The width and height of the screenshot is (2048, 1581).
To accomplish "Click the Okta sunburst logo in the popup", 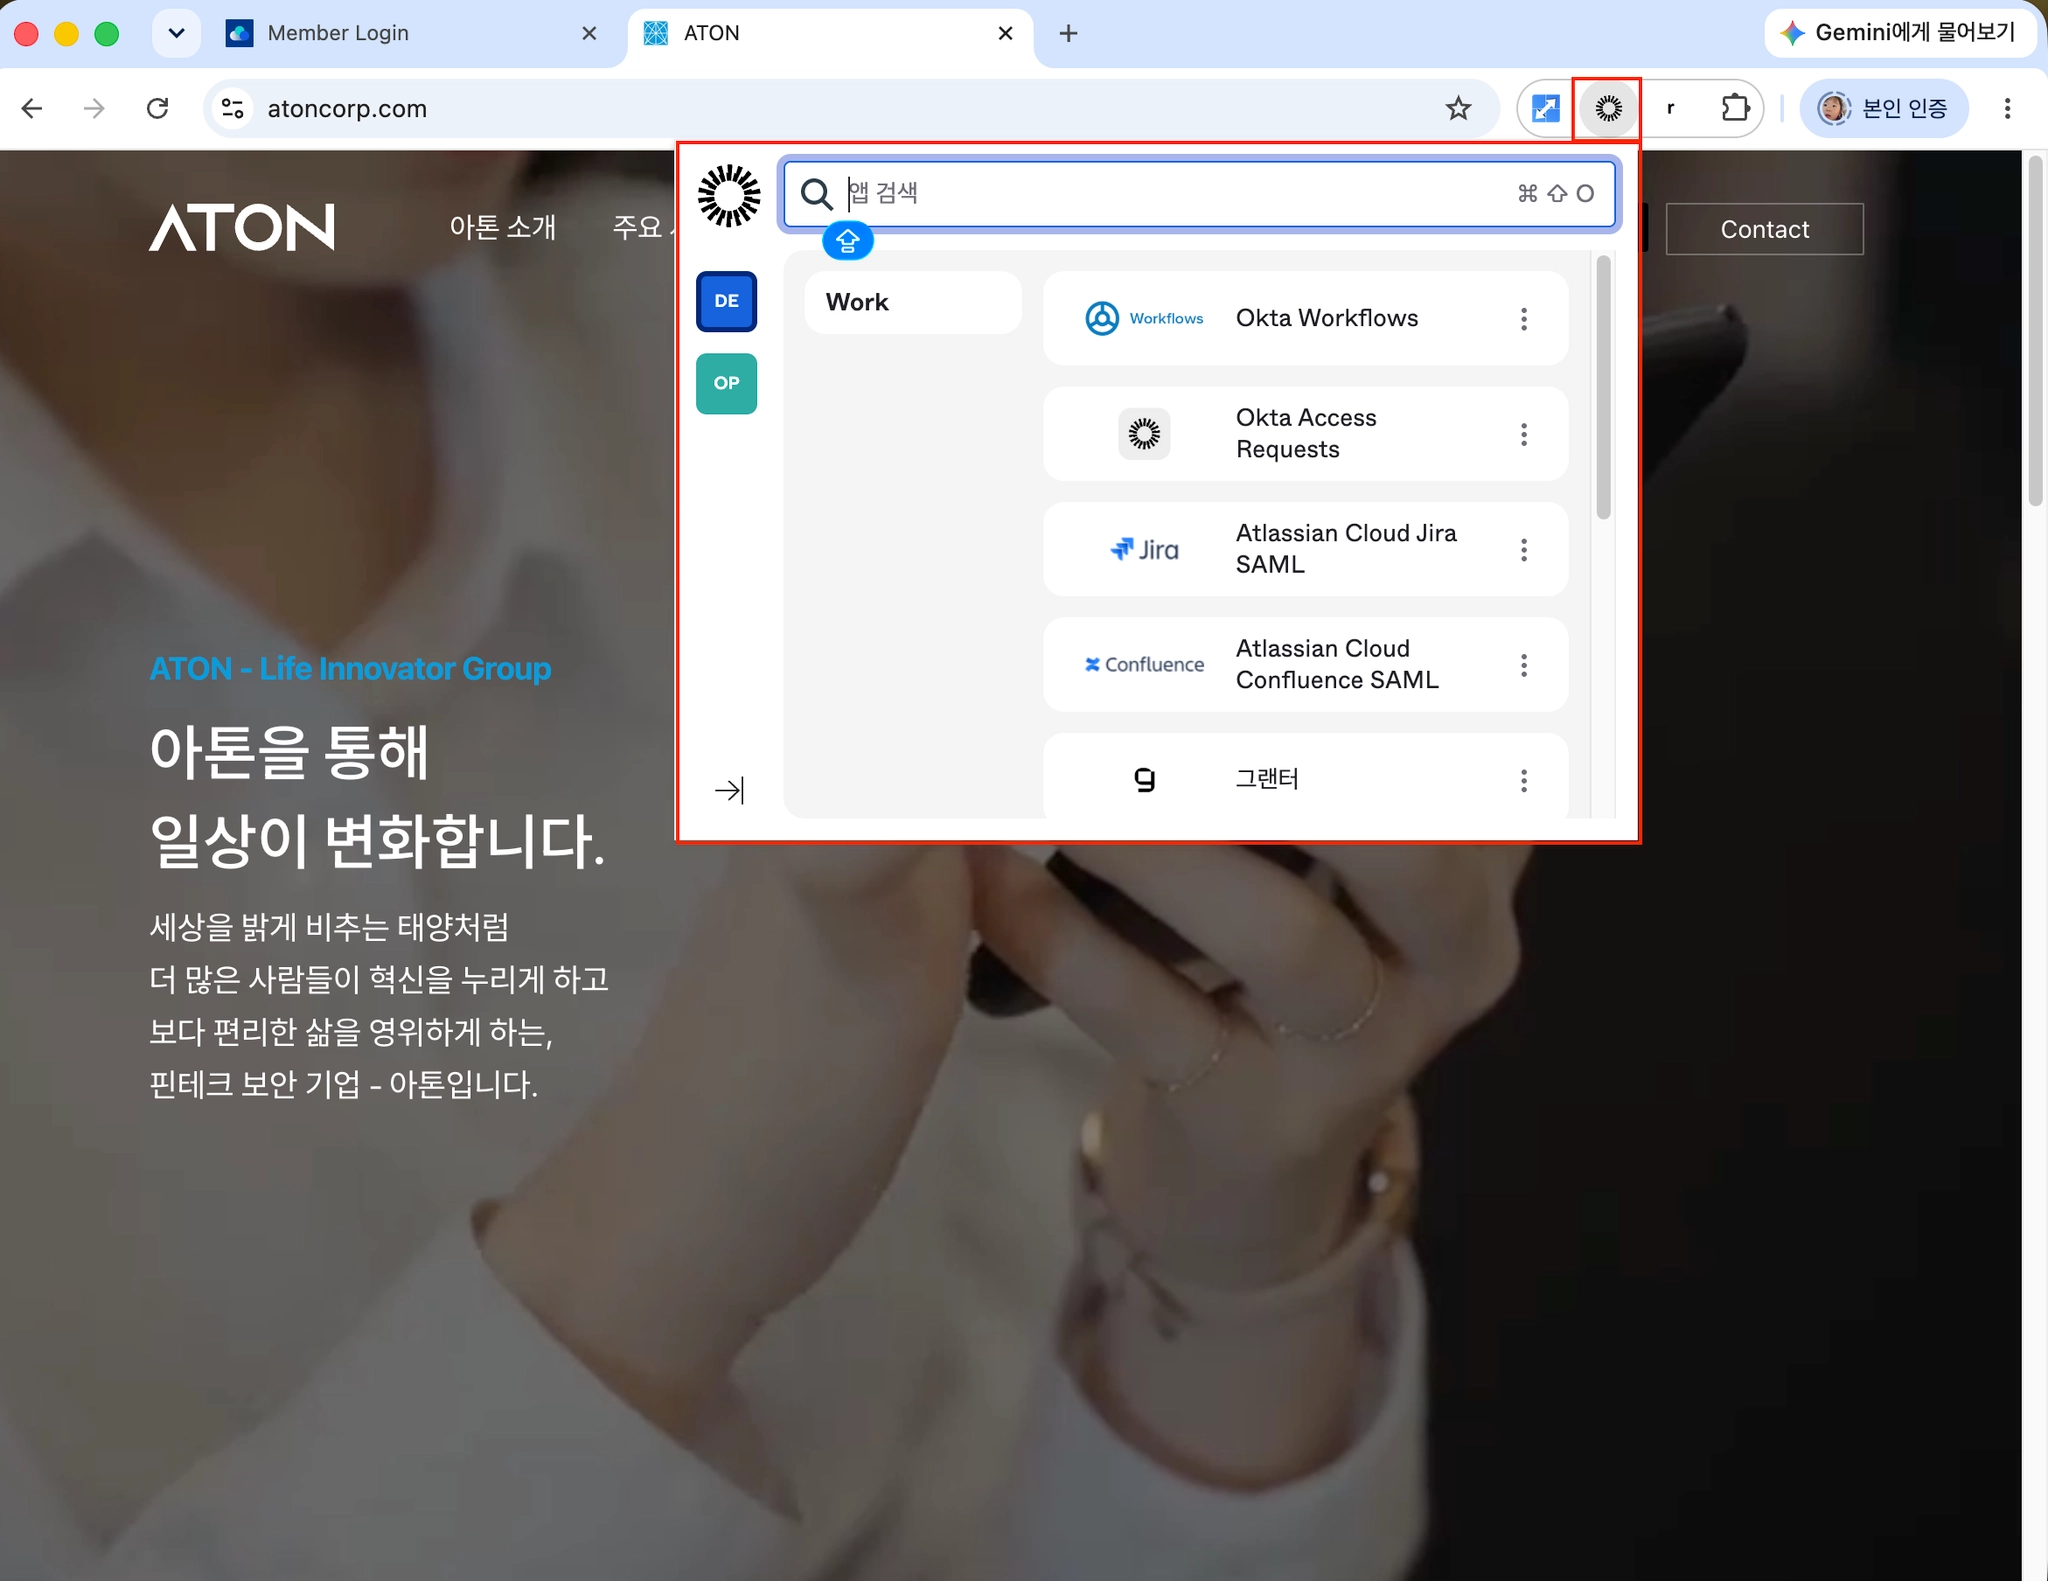I will click(729, 196).
